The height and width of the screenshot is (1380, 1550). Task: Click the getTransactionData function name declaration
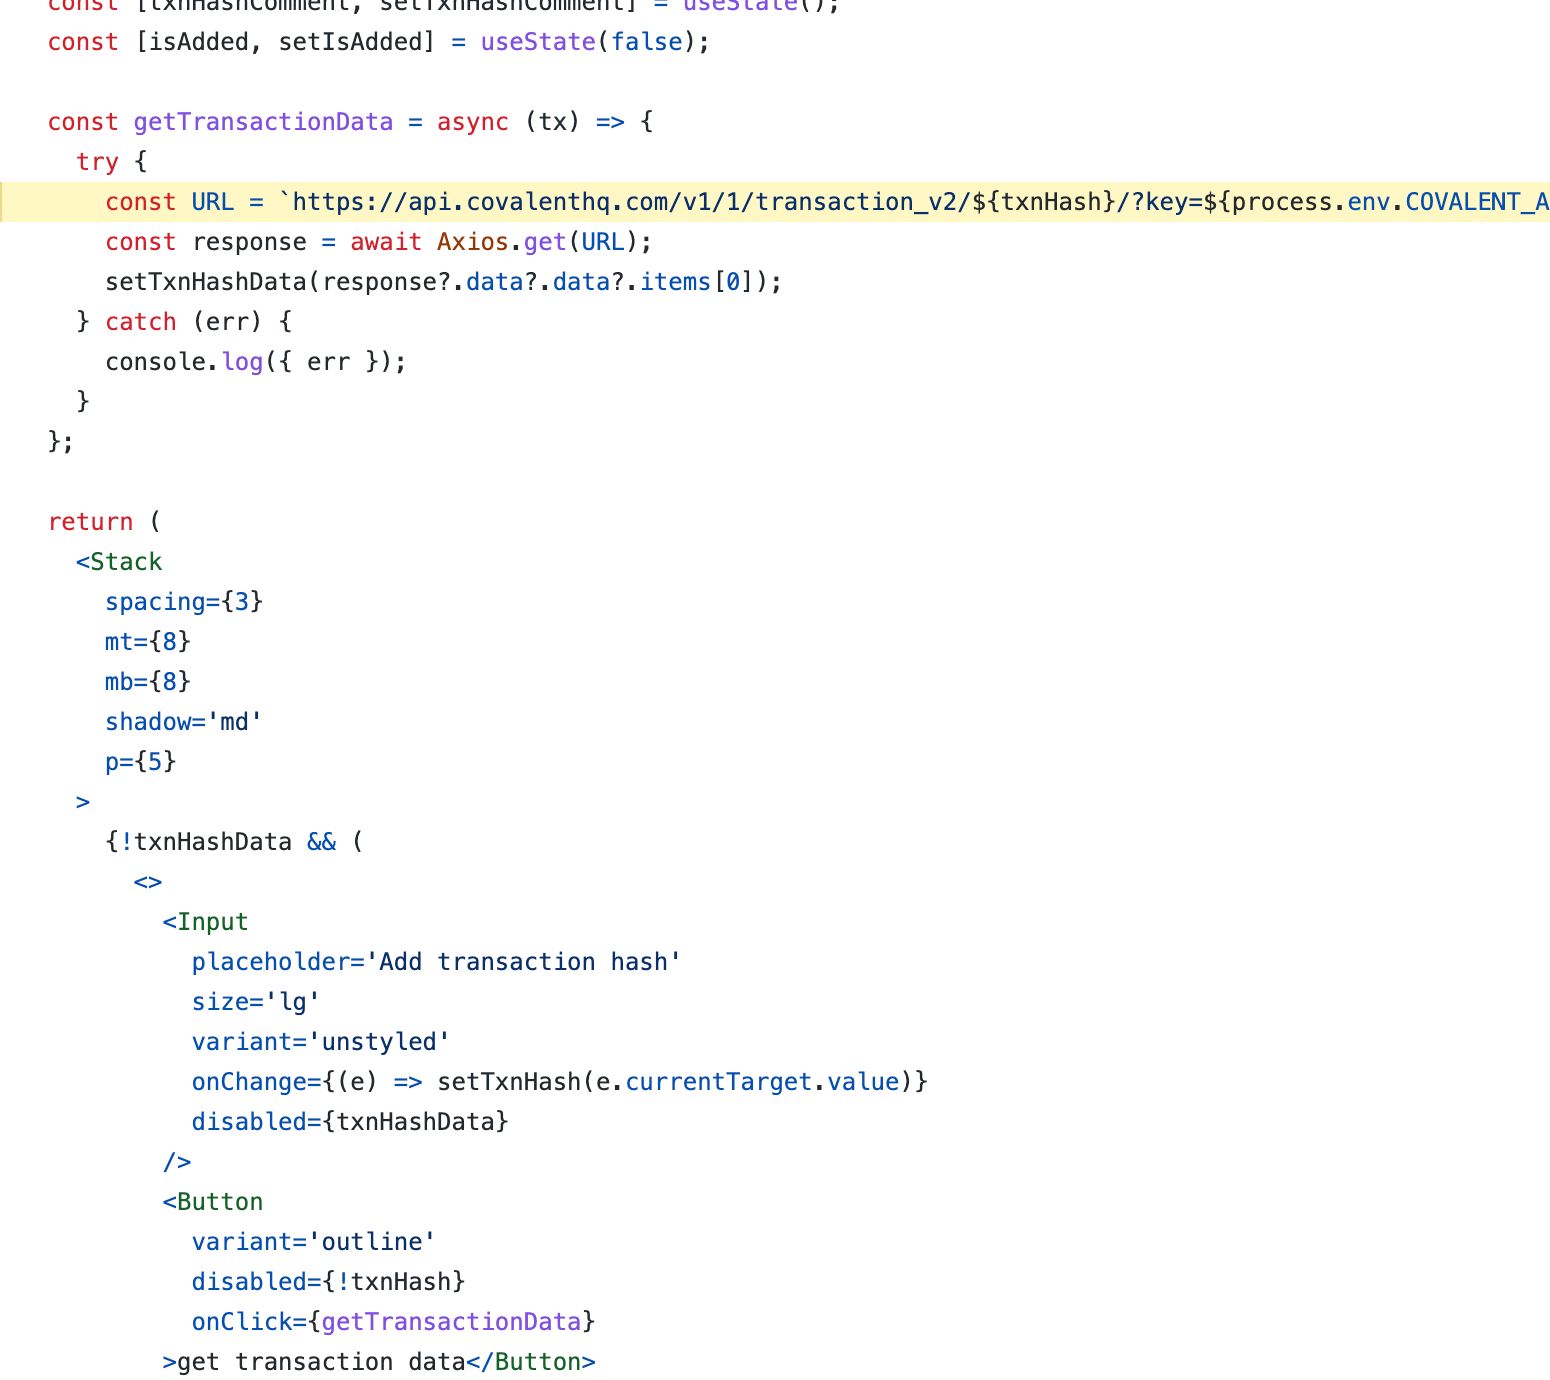coord(263,122)
